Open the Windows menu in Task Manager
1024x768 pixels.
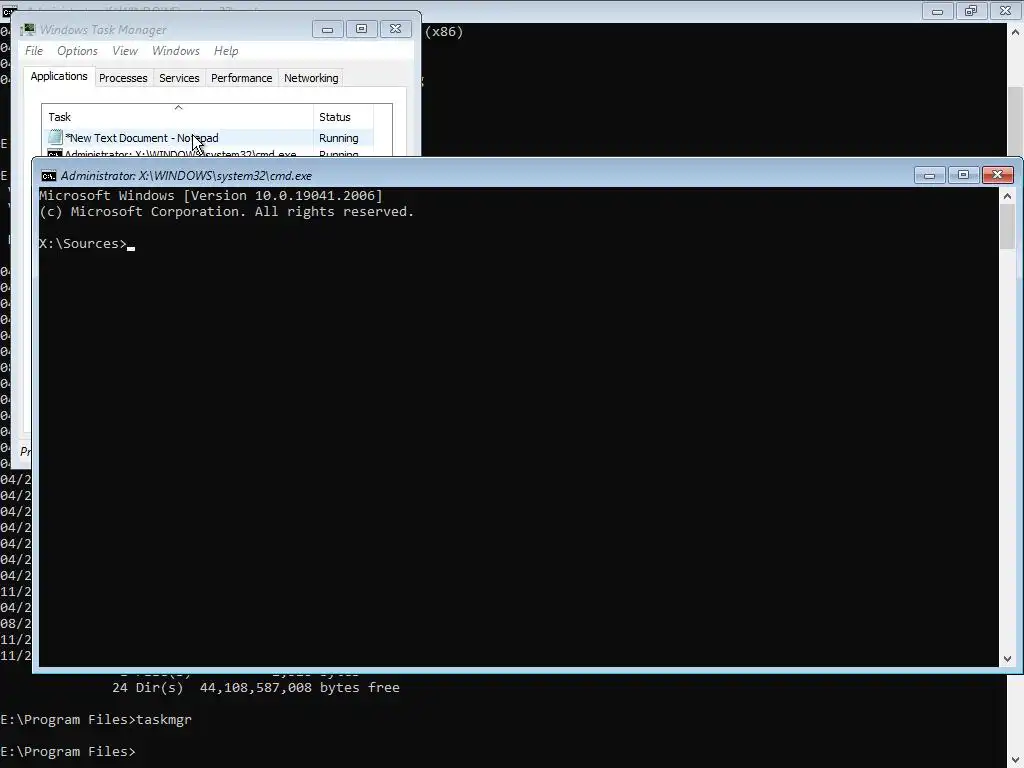(x=176, y=51)
